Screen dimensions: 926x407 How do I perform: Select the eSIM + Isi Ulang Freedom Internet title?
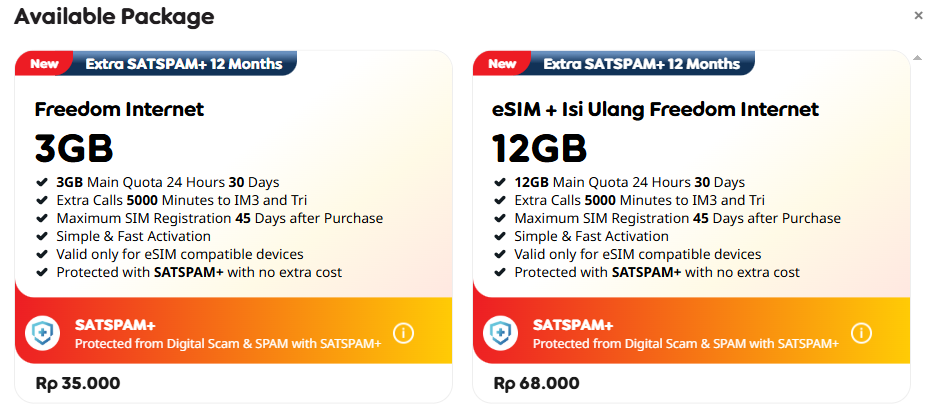tap(655, 109)
